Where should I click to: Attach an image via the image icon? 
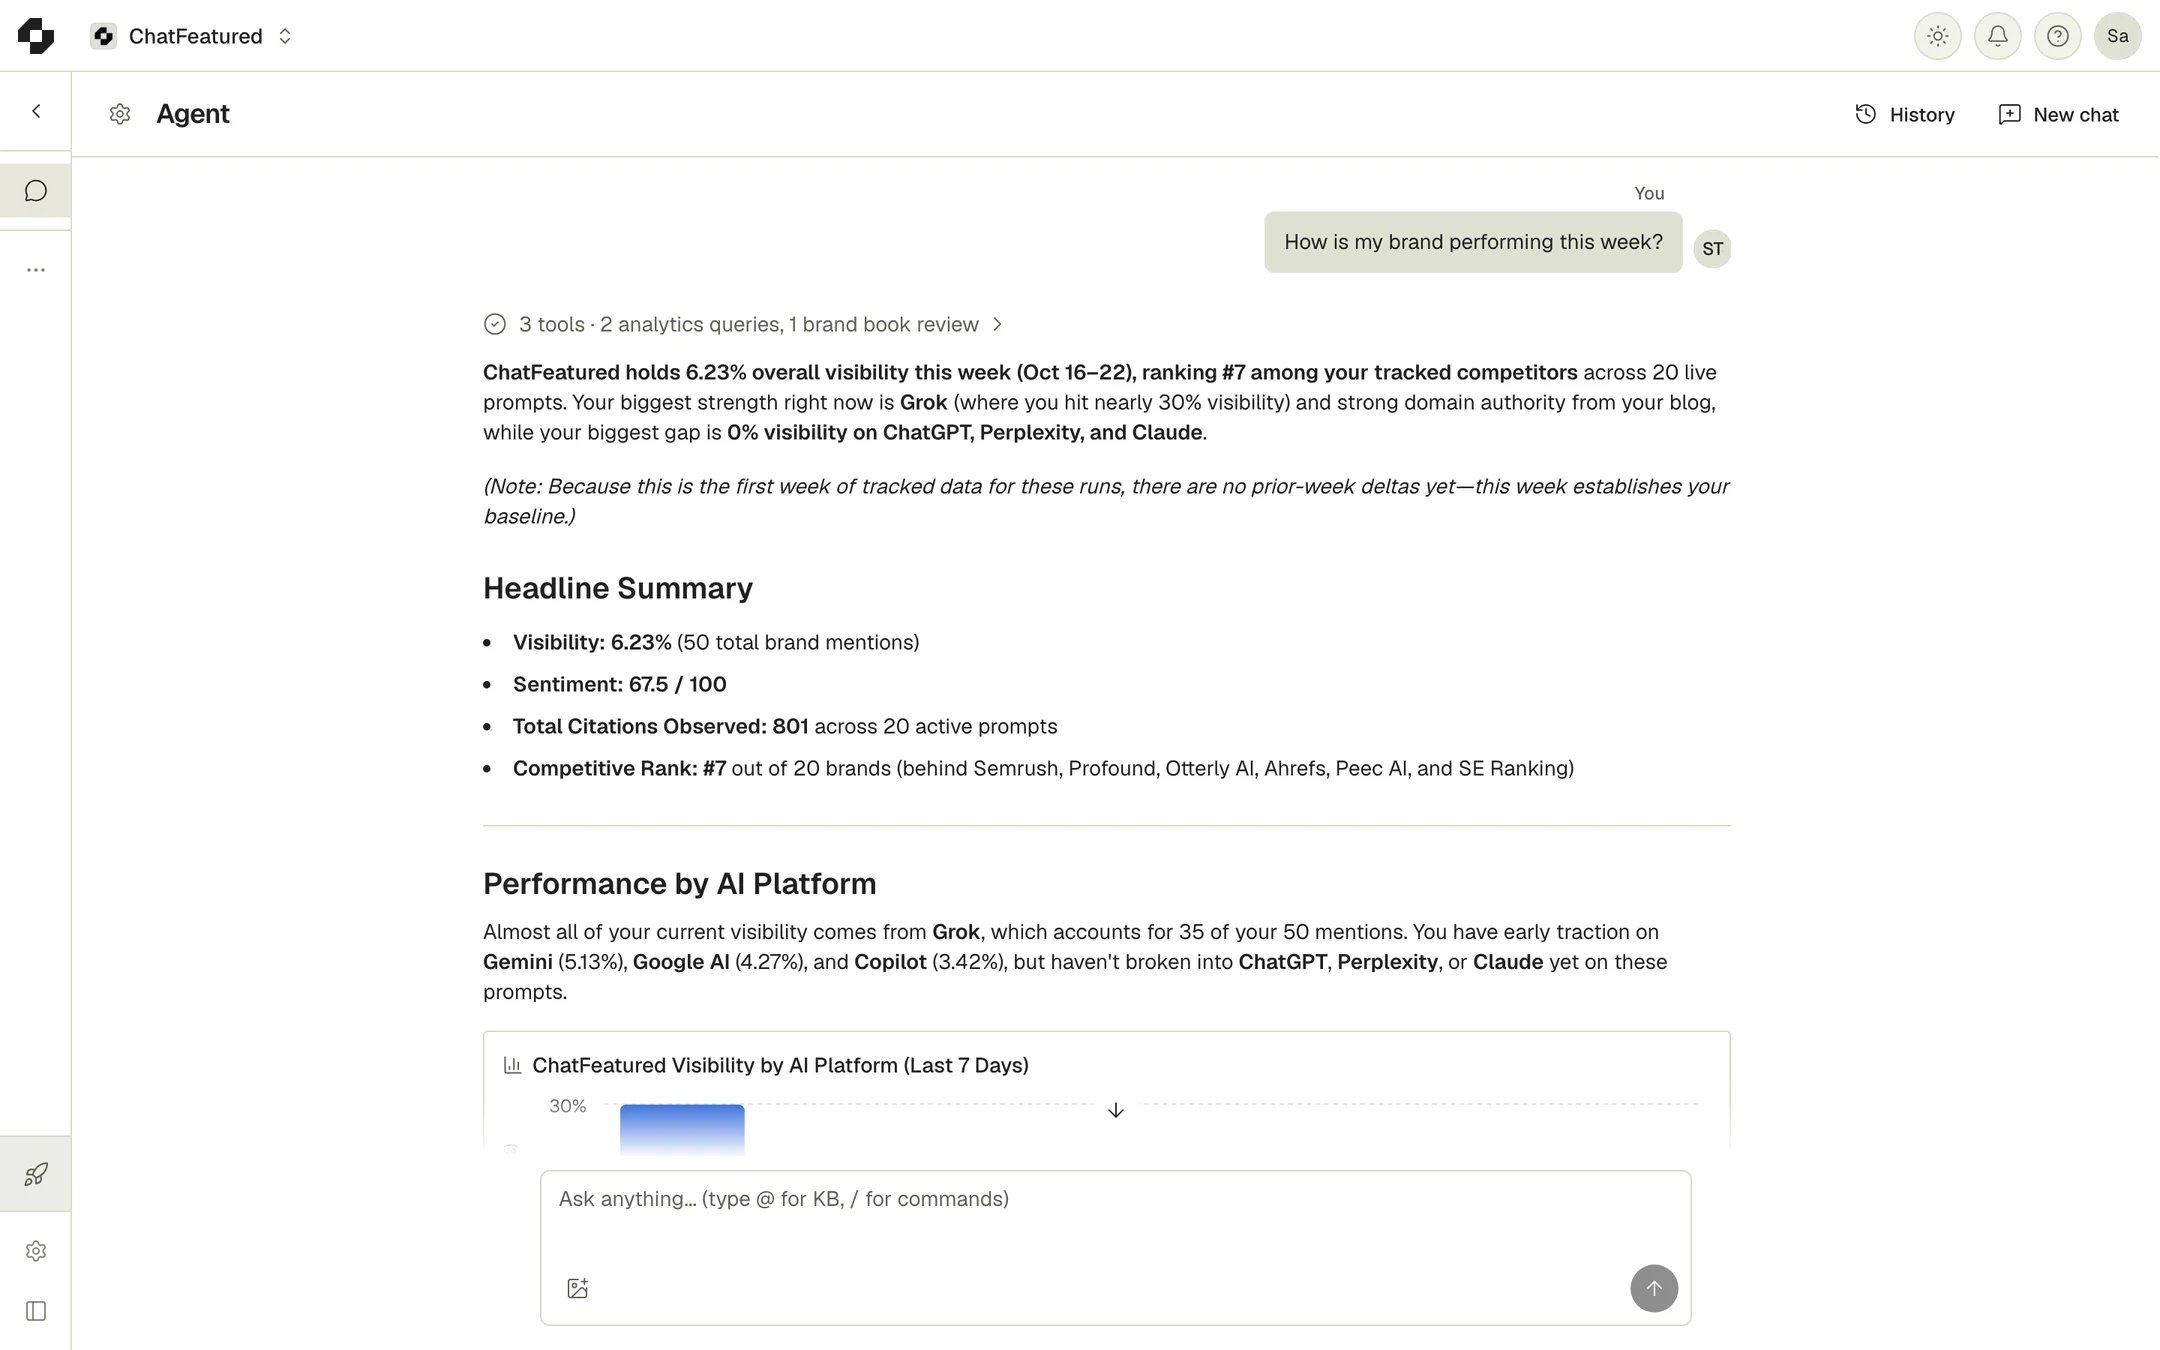[x=578, y=1288]
